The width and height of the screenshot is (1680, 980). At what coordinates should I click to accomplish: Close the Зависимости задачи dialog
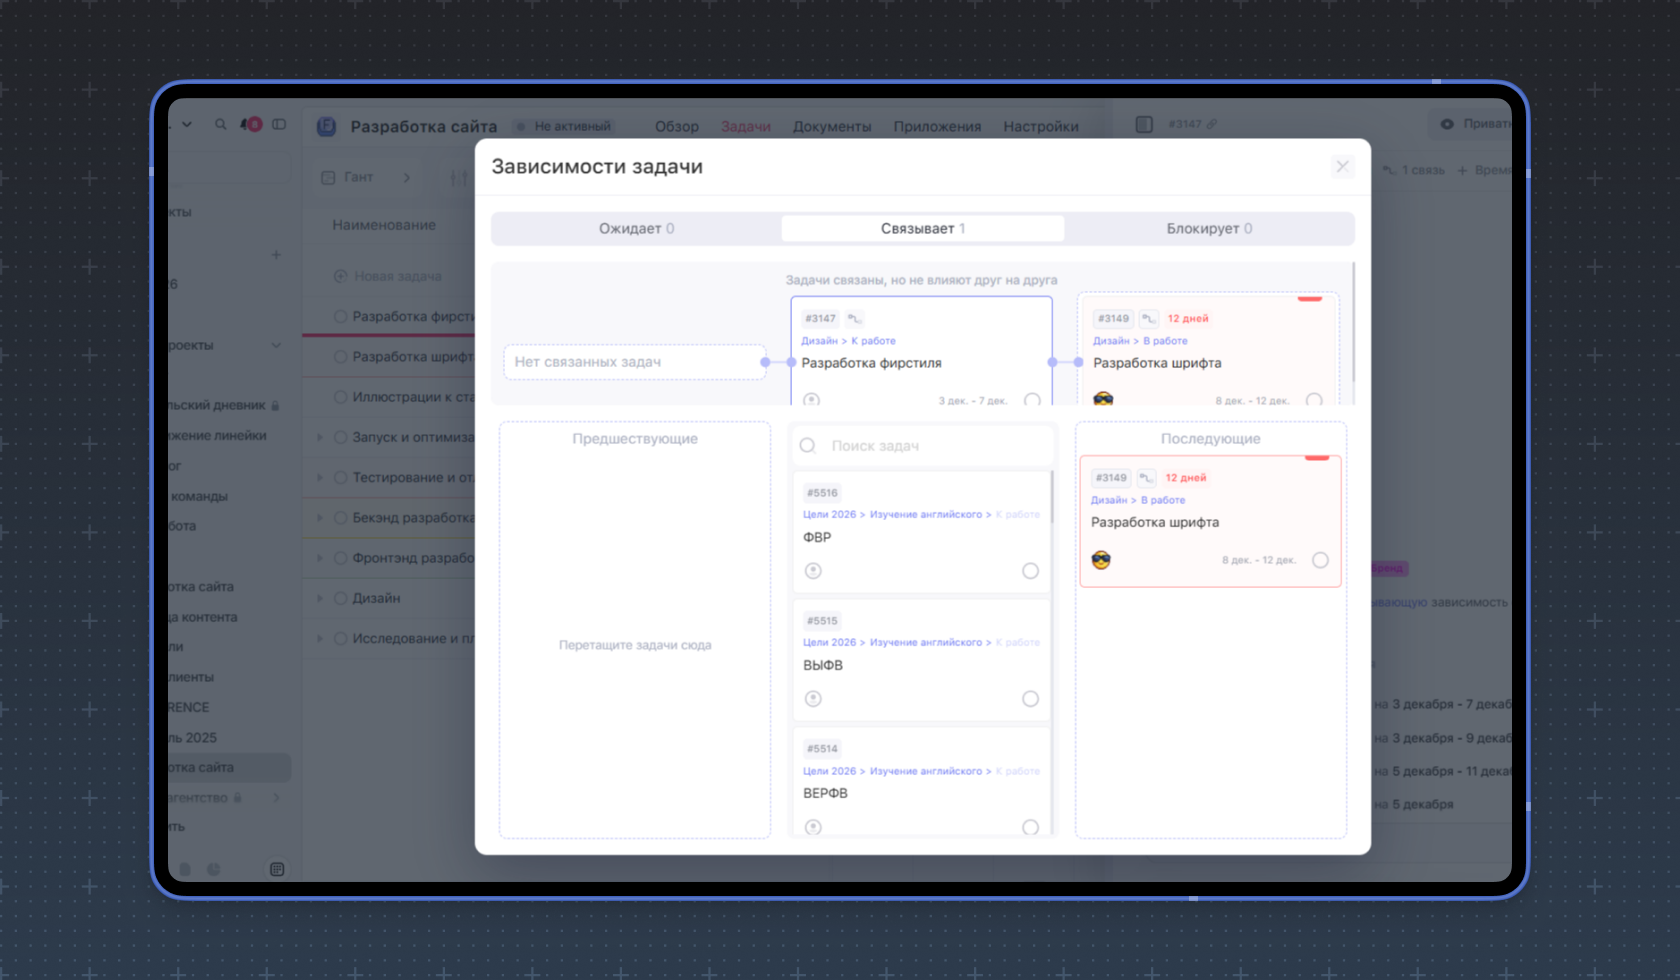(x=1342, y=167)
